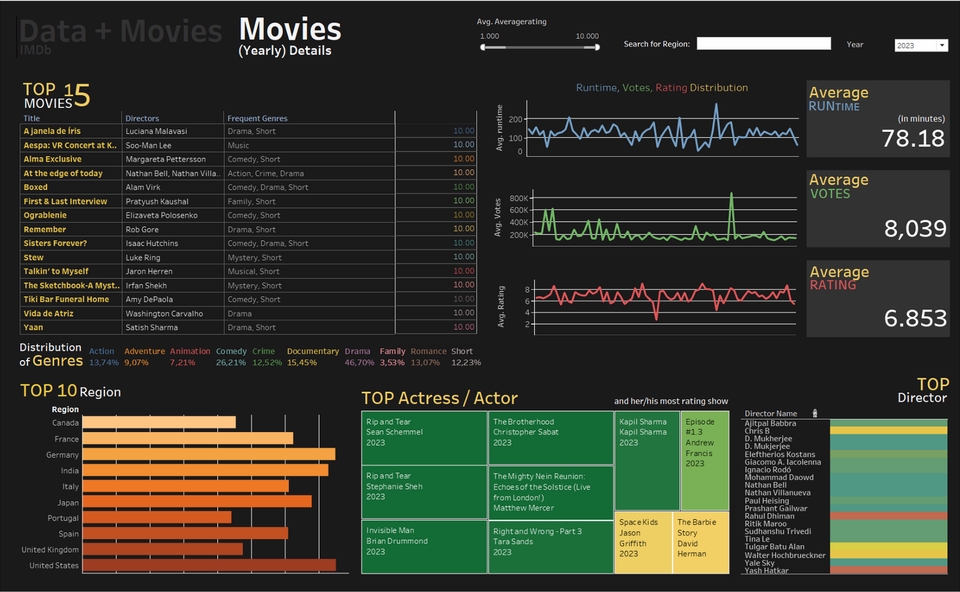Image resolution: width=960 pixels, height=592 pixels.
Task: Click the Germany bar in region chart
Action: point(208,454)
